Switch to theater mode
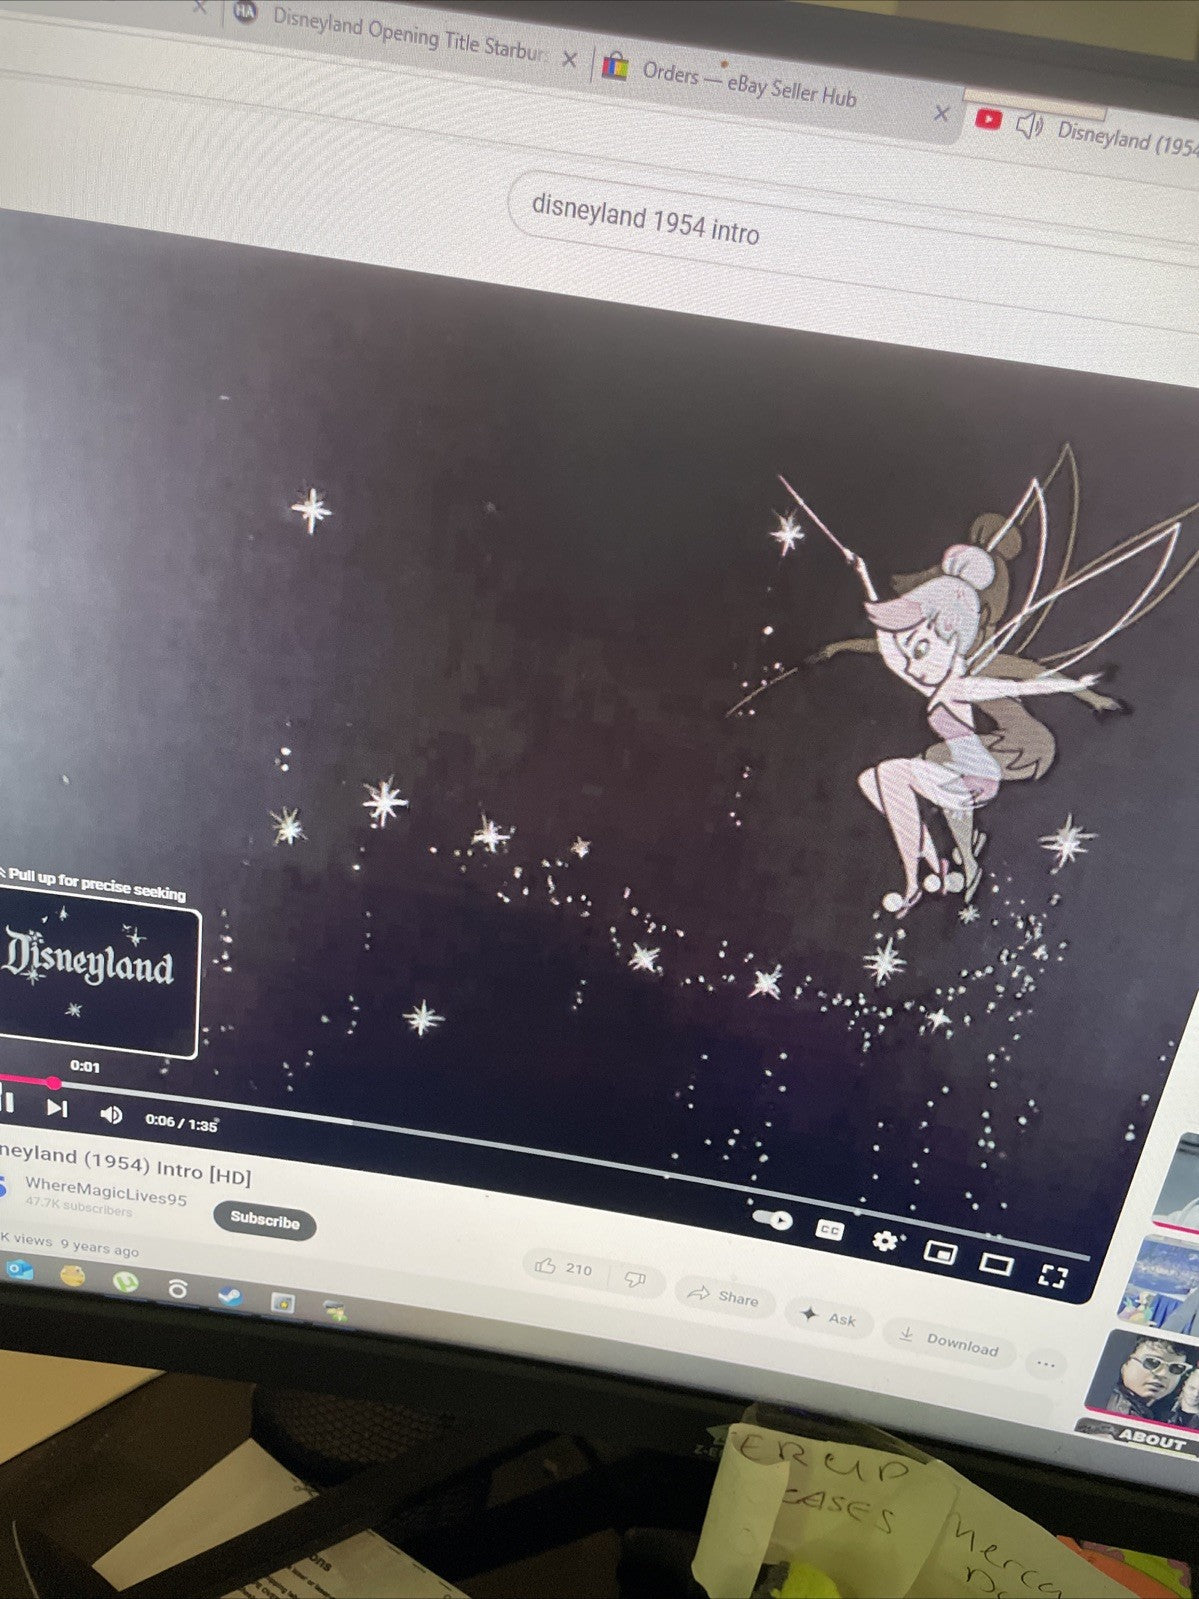This screenshot has width=1199, height=1599. pos(995,1264)
